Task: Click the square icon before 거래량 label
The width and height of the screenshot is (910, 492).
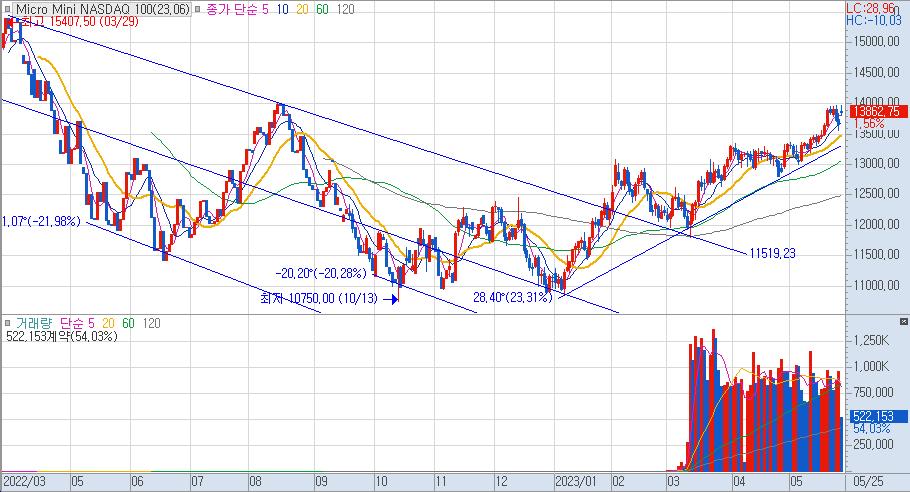Action: (8, 323)
